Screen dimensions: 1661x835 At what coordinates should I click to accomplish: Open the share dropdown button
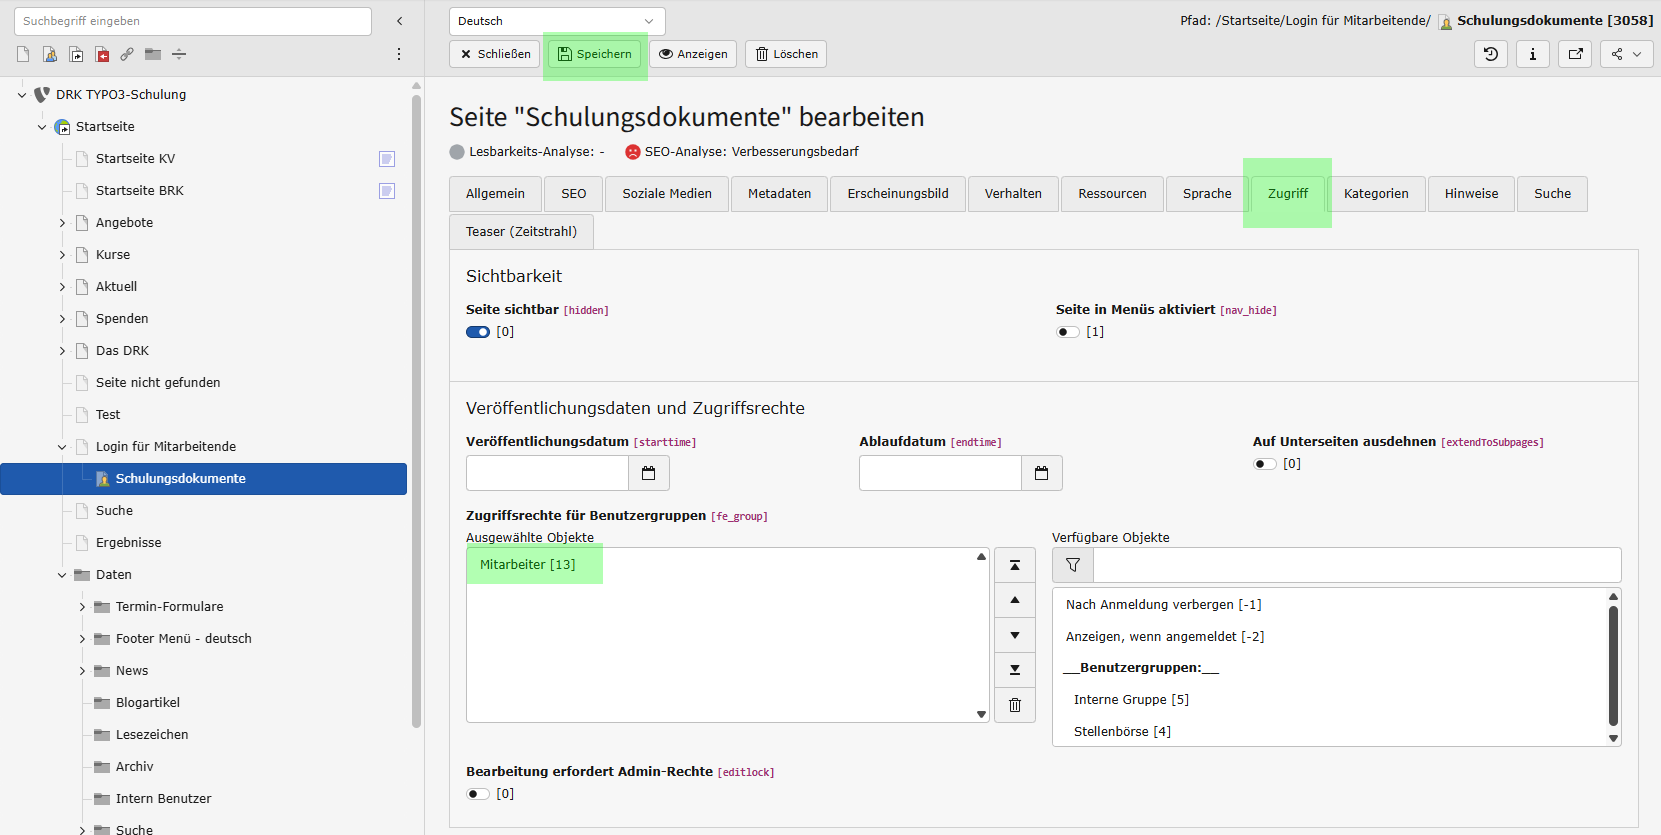[1626, 54]
